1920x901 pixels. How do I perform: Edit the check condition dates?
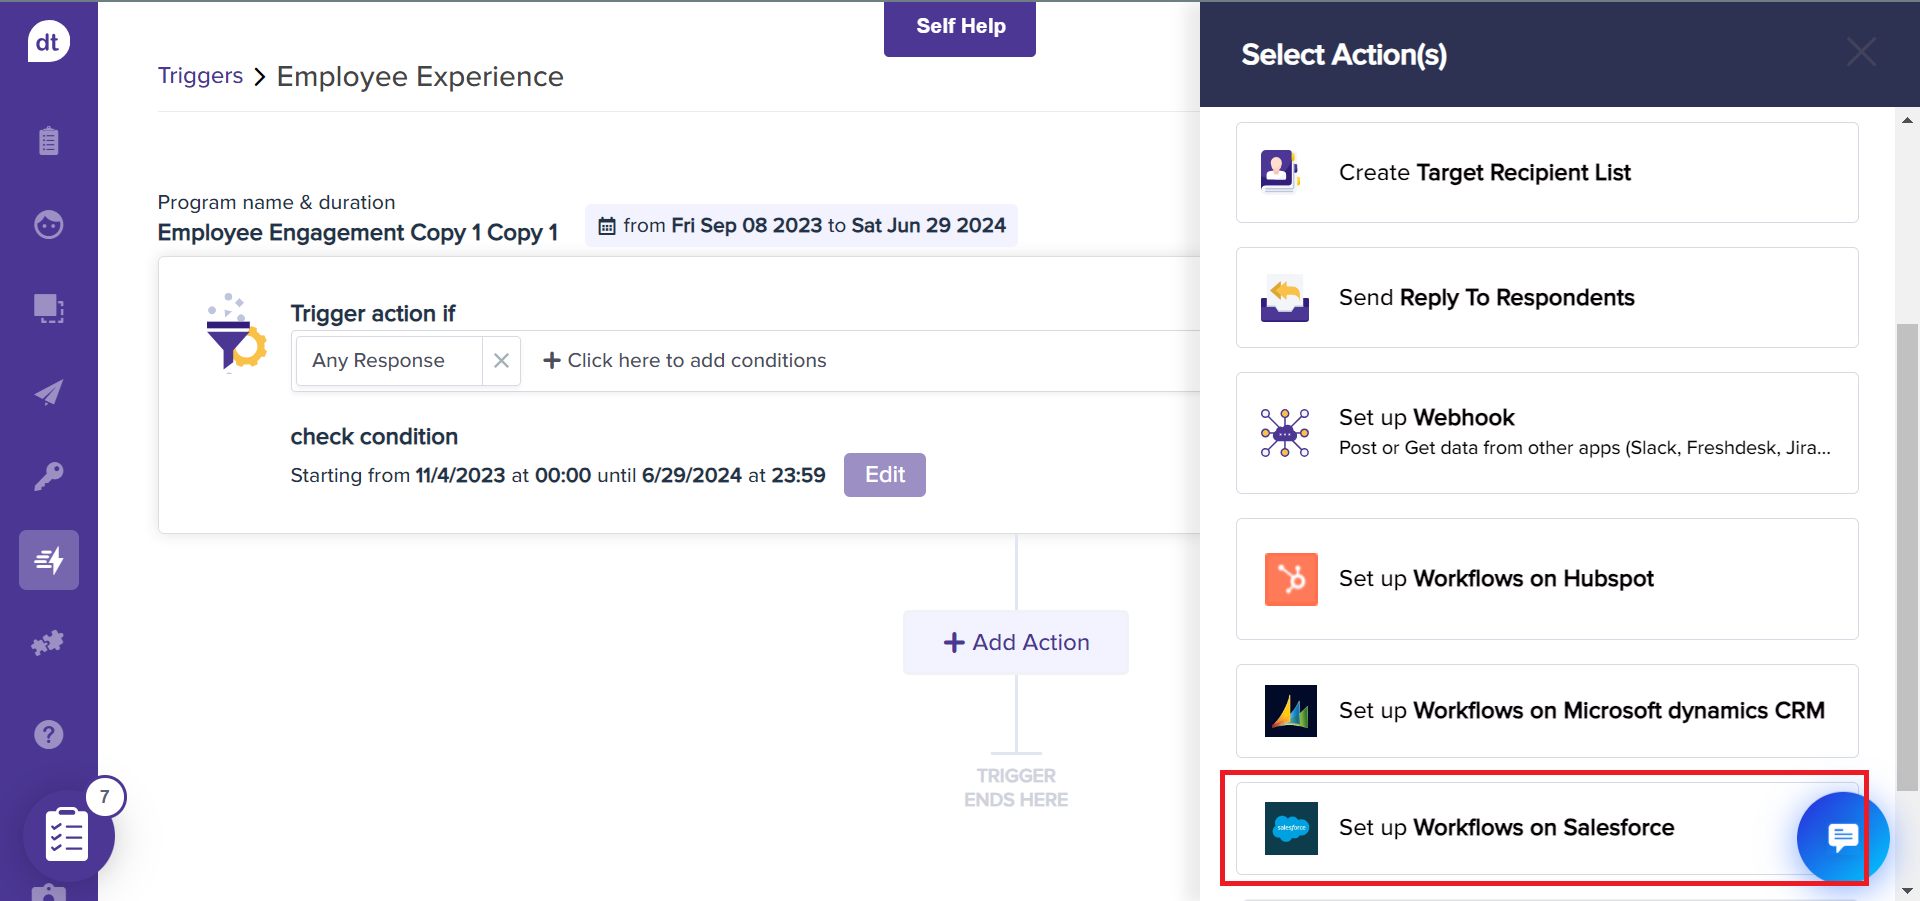click(x=884, y=475)
